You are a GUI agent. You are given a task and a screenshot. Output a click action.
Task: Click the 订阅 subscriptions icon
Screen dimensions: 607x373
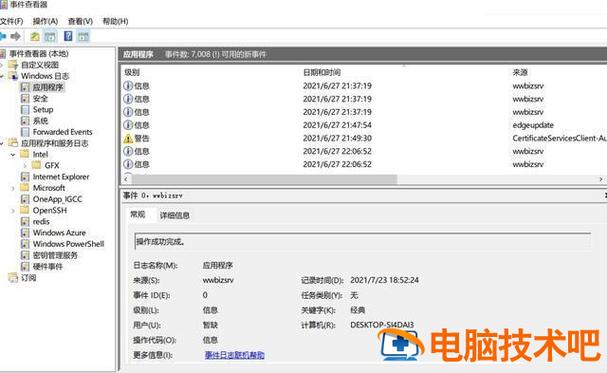click(13, 277)
